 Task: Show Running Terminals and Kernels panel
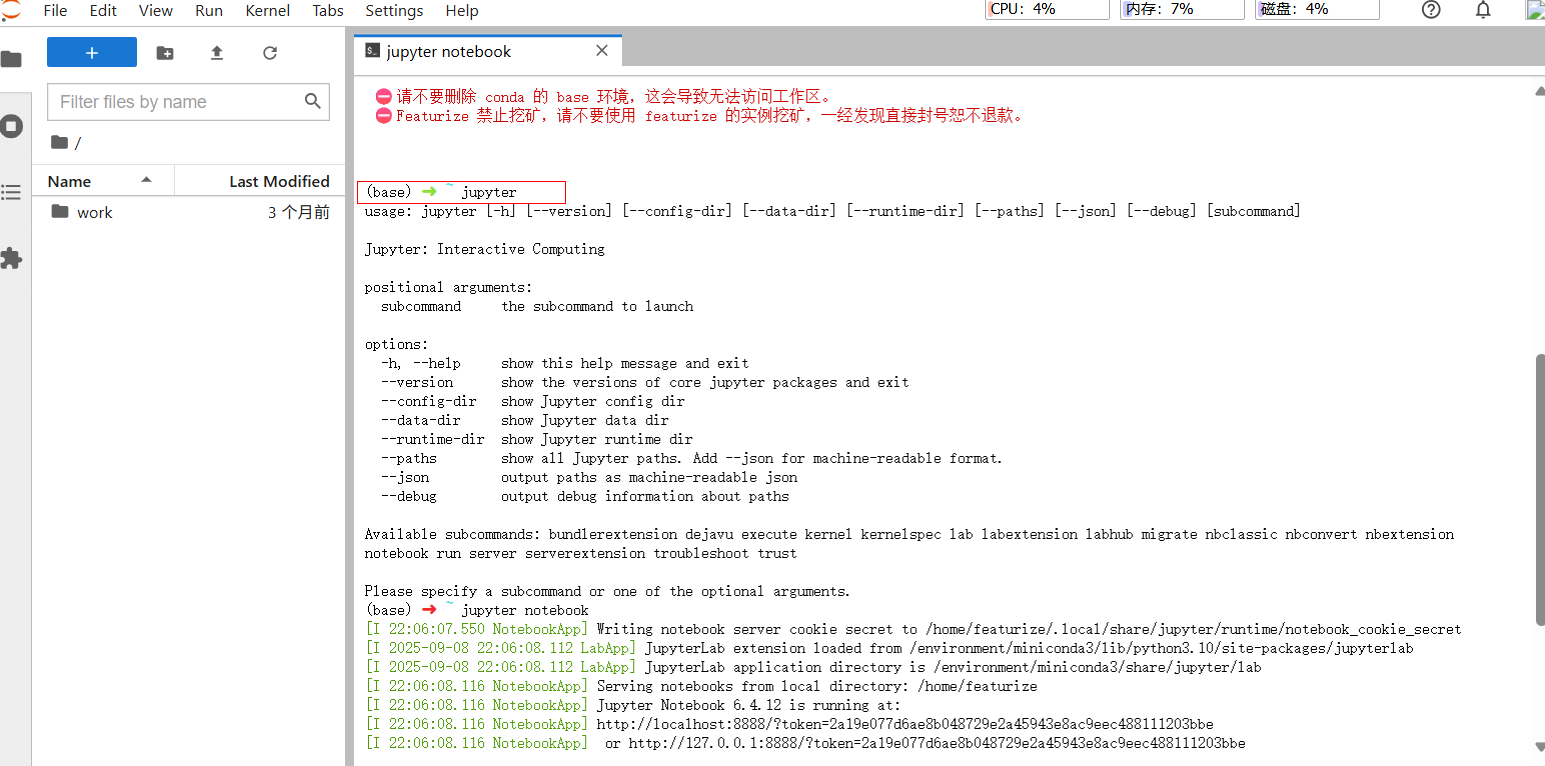click(11, 126)
